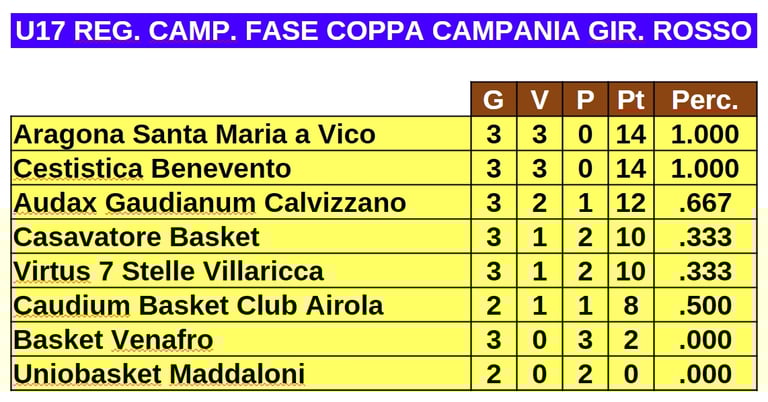The width and height of the screenshot is (768, 402).
Task: Click the V column header
Action: coord(539,99)
